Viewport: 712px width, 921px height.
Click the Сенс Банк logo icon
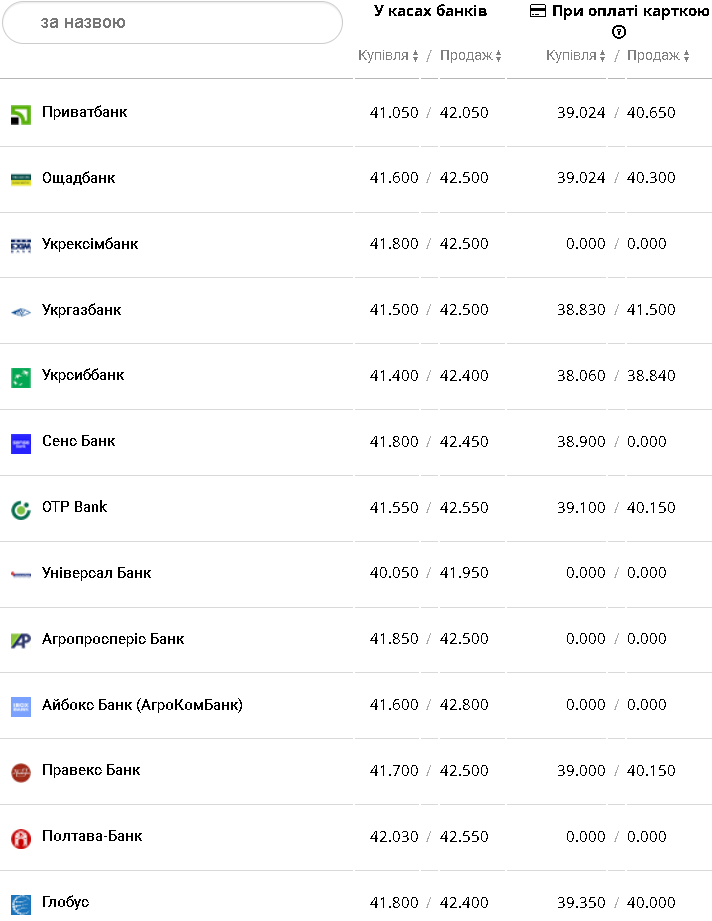[x=21, y=443]
